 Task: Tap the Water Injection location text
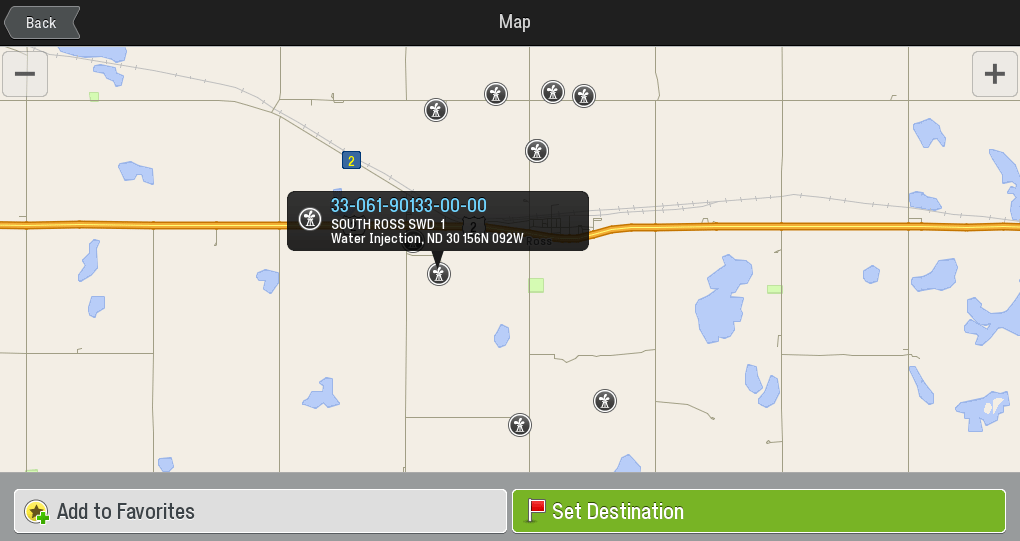tap(427, 239)
